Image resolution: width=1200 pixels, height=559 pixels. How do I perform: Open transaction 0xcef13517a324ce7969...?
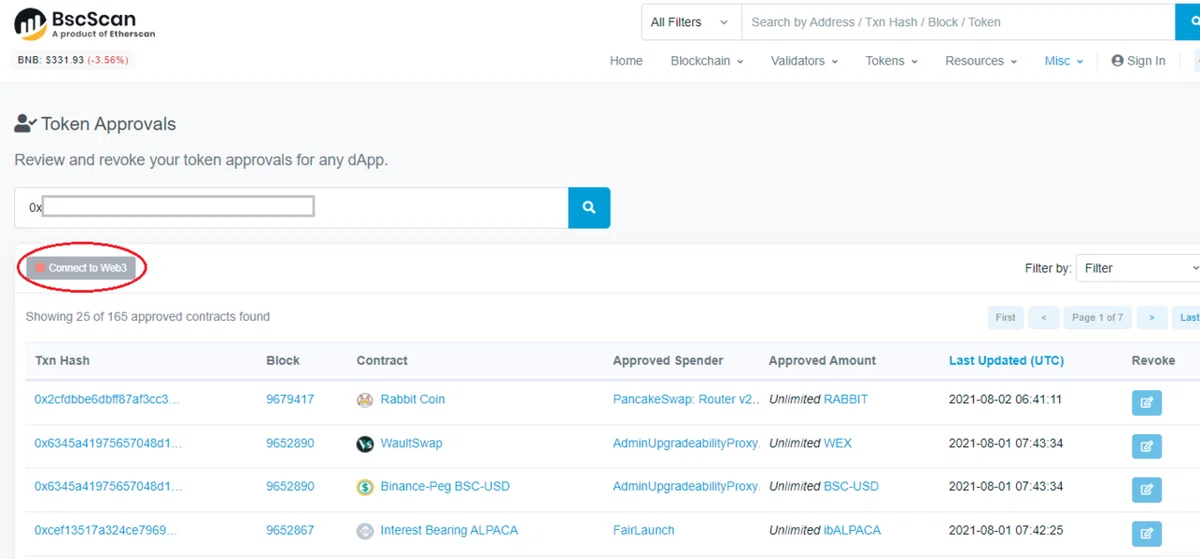tap(107, 530)
